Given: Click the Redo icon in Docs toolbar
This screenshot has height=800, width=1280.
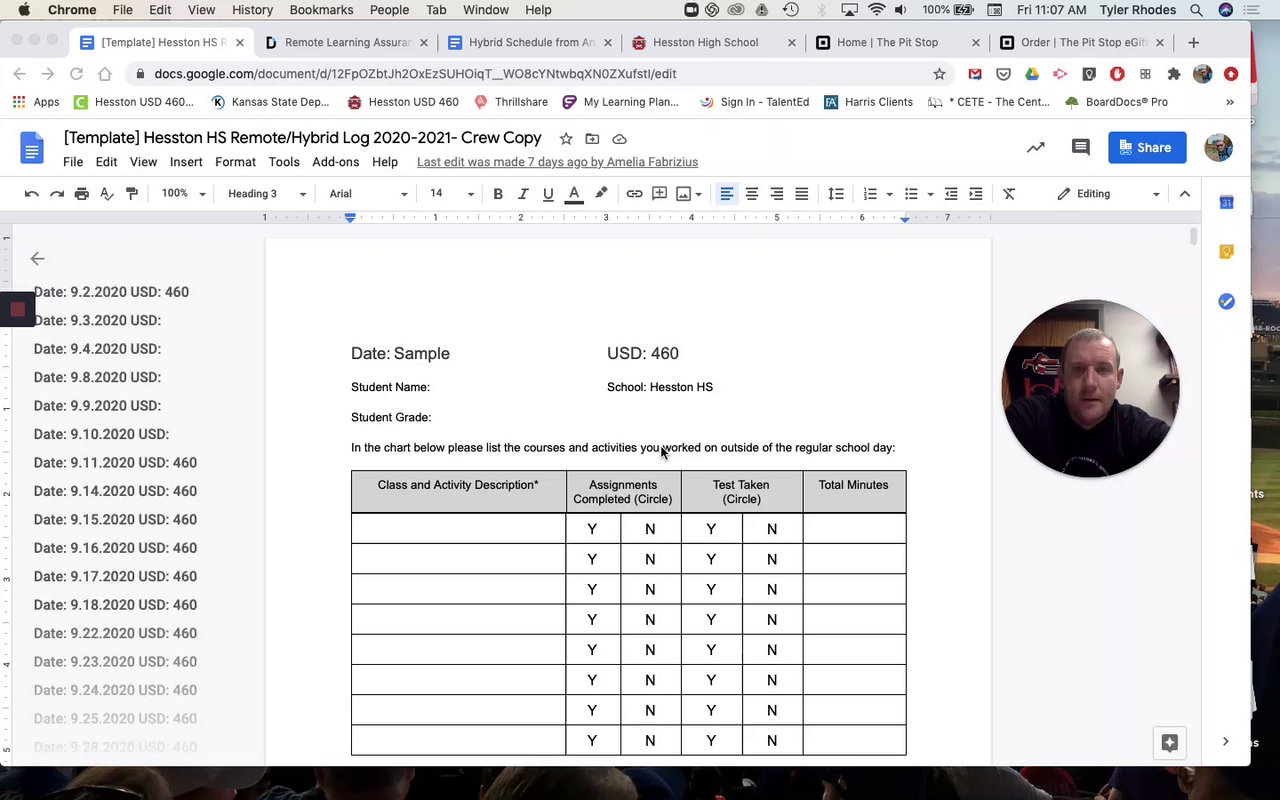Looking at the screenshot, I should [57, 194].
